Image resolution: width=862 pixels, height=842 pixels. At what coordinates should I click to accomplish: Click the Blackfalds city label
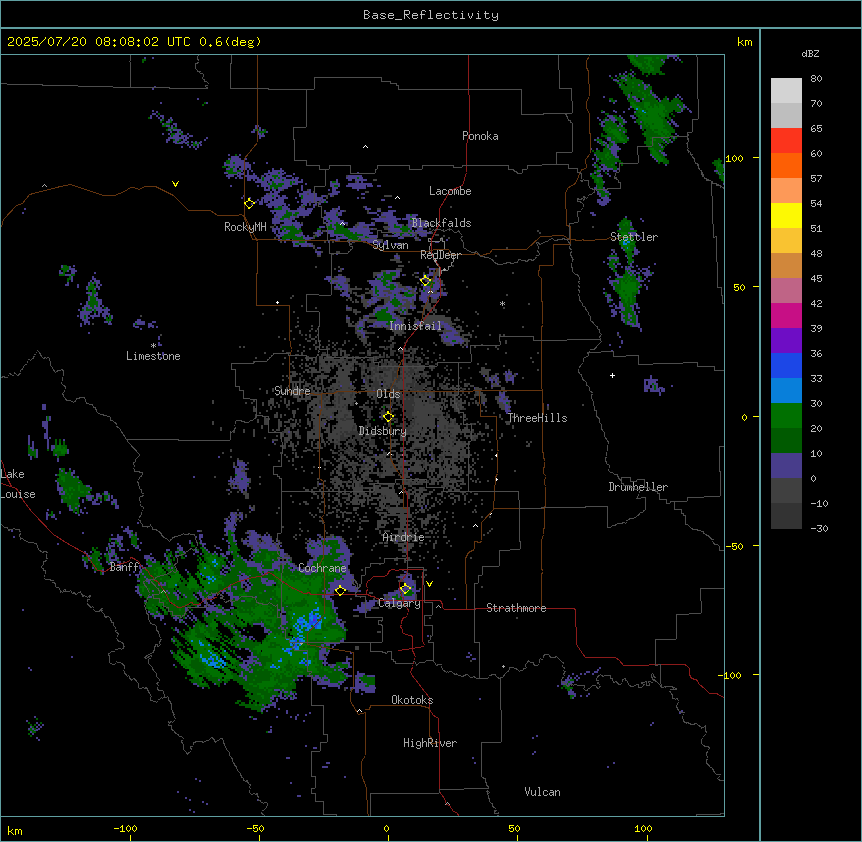(x=441, y=223)
